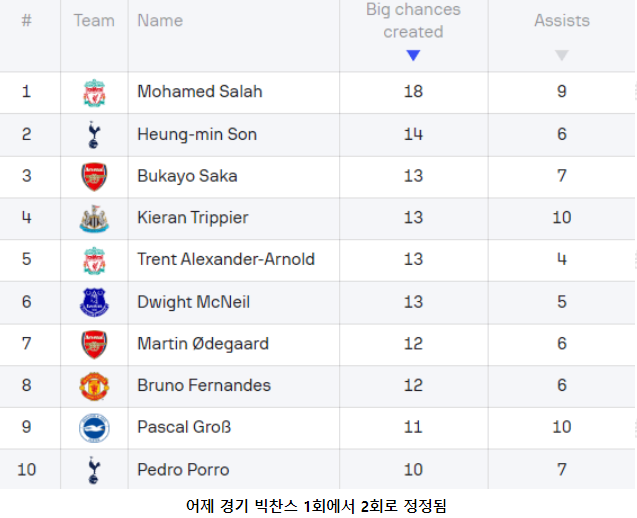Sort by the Big chances created header
The height and width of the screenshot is (518, 637).
tap(413, 21)
